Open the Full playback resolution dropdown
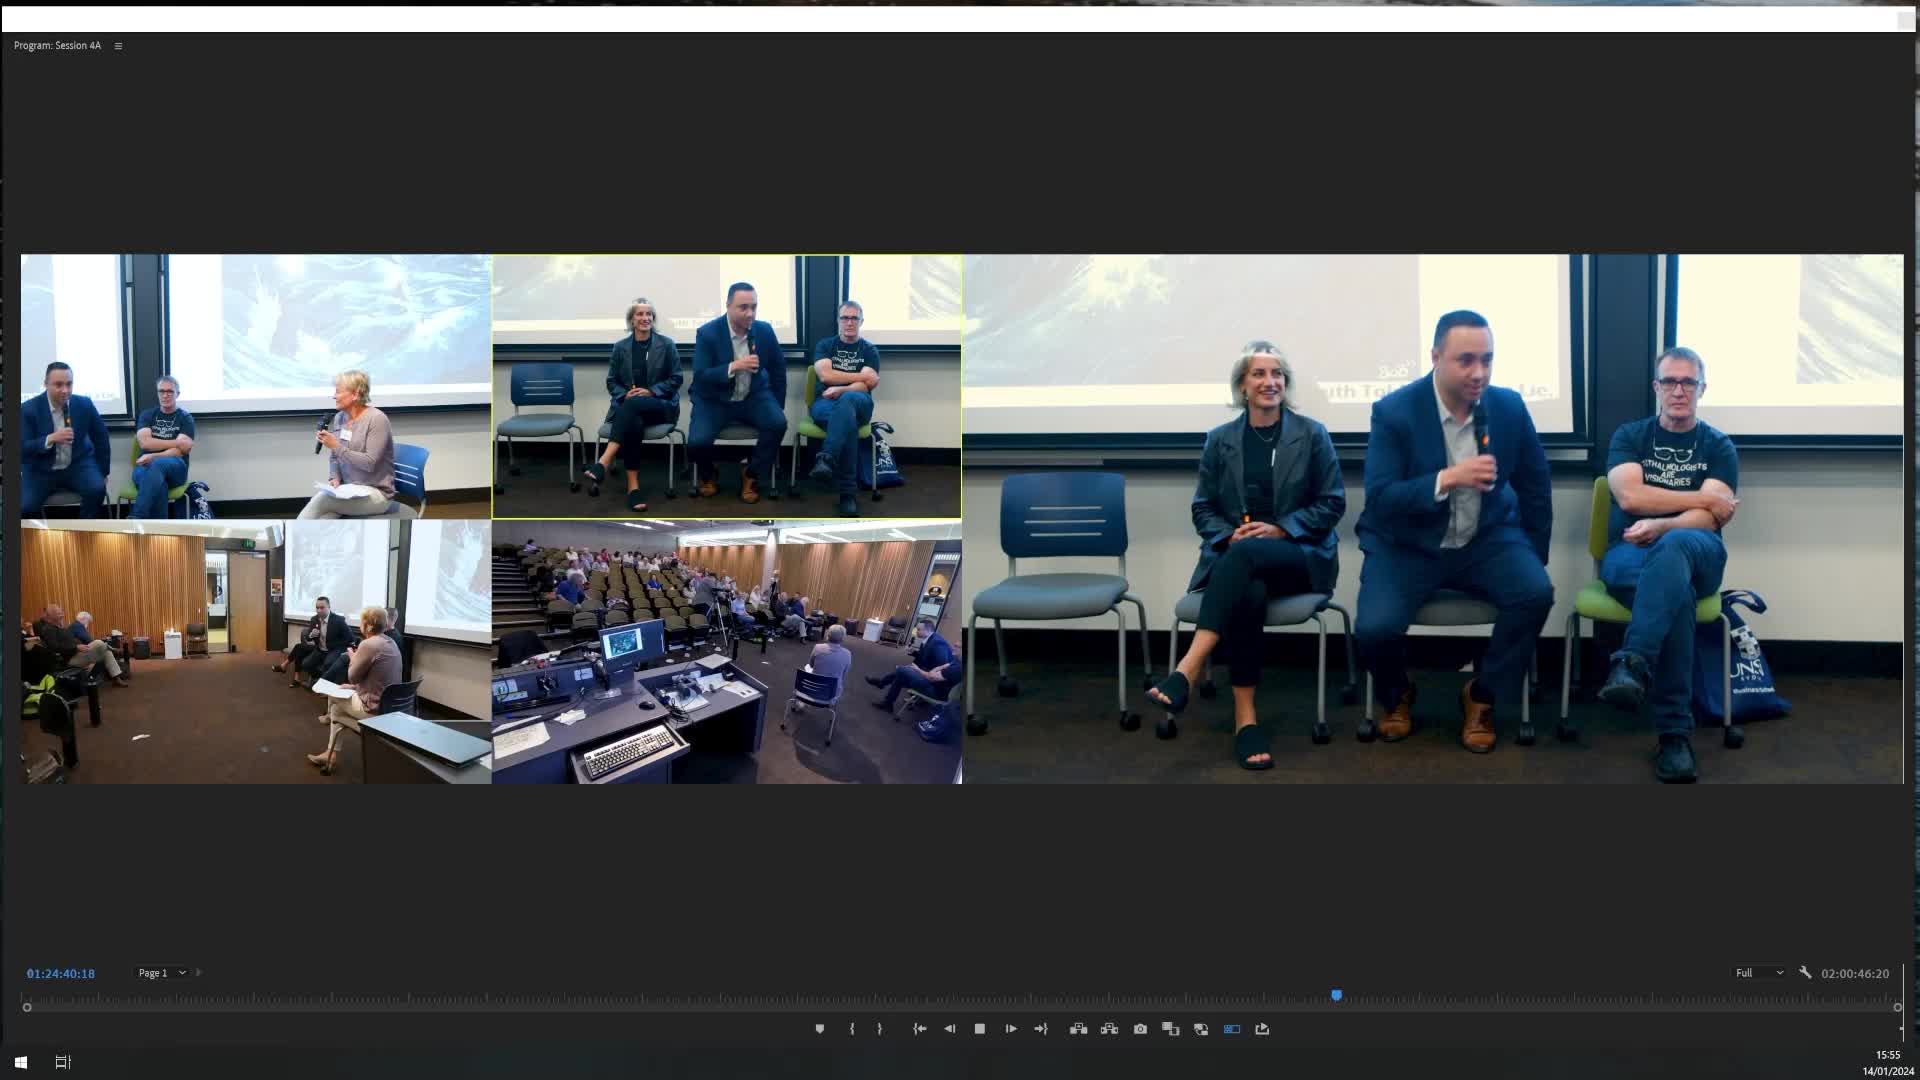The width and height of the screenshot is (1920, 1080). click(1759, 973)
